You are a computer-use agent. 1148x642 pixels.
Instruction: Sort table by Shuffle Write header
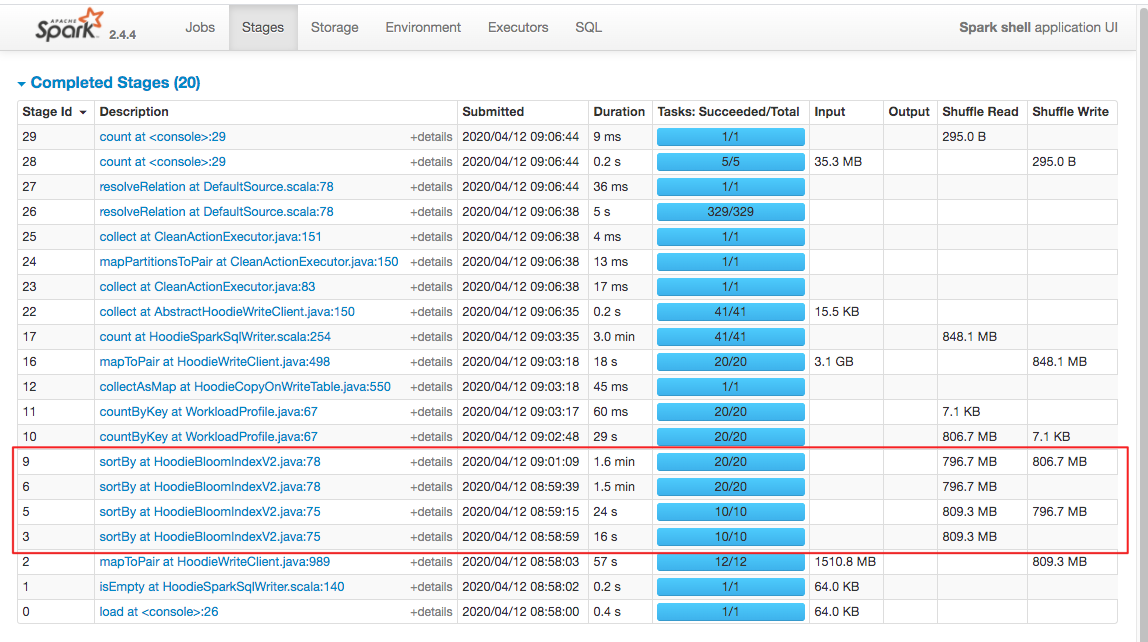1070,112
